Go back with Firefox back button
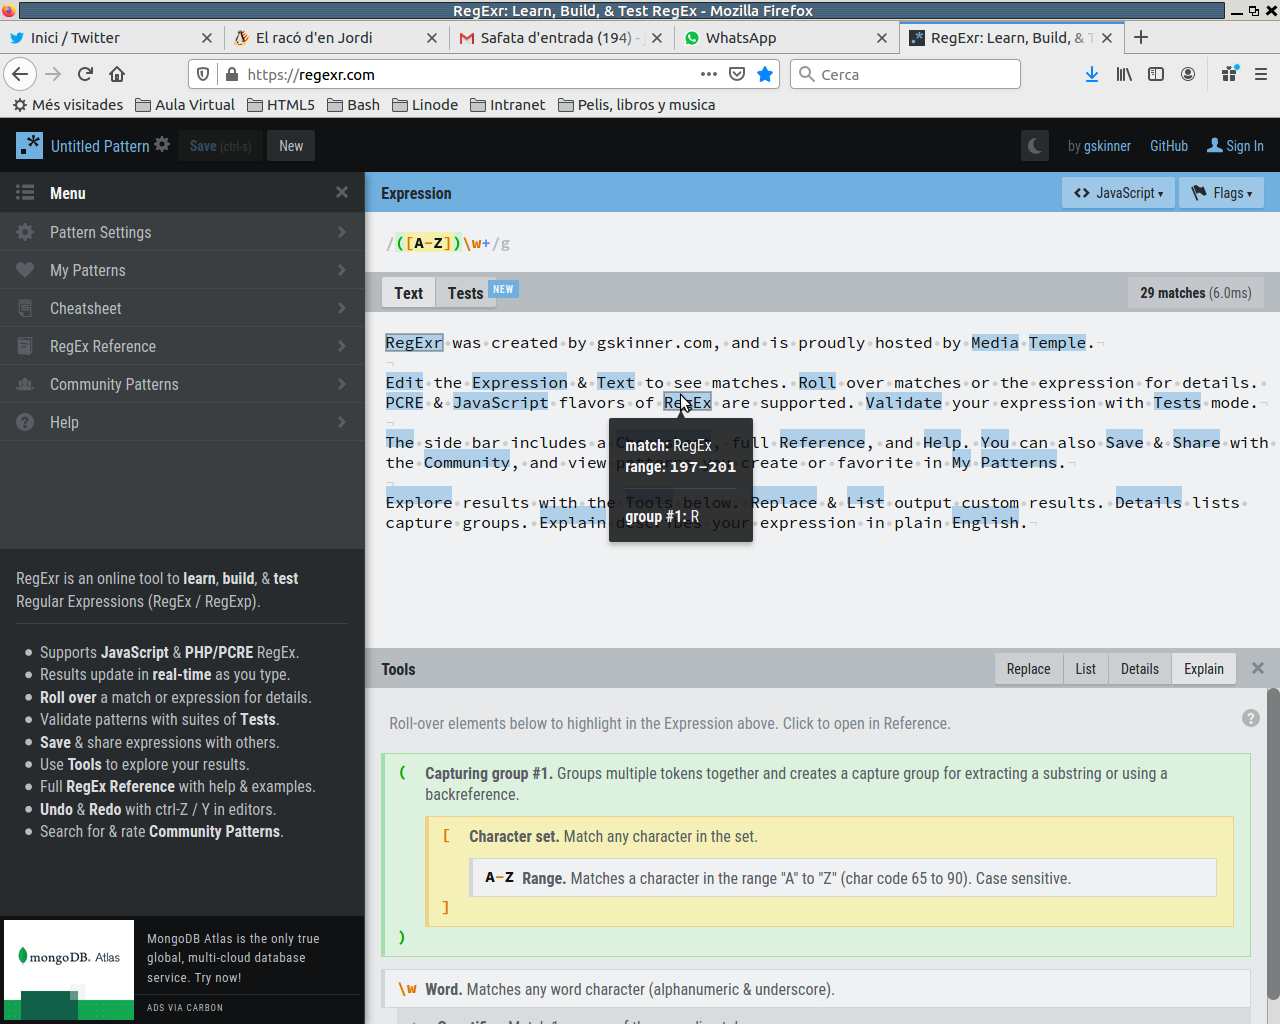 pos(20,74)
